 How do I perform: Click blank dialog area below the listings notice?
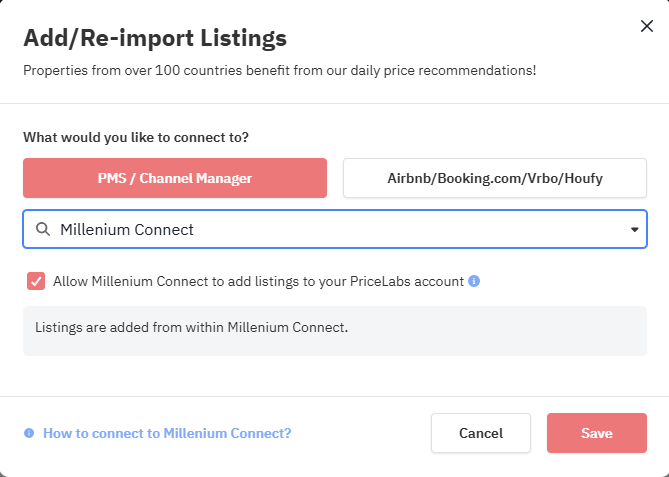(334, 375)
